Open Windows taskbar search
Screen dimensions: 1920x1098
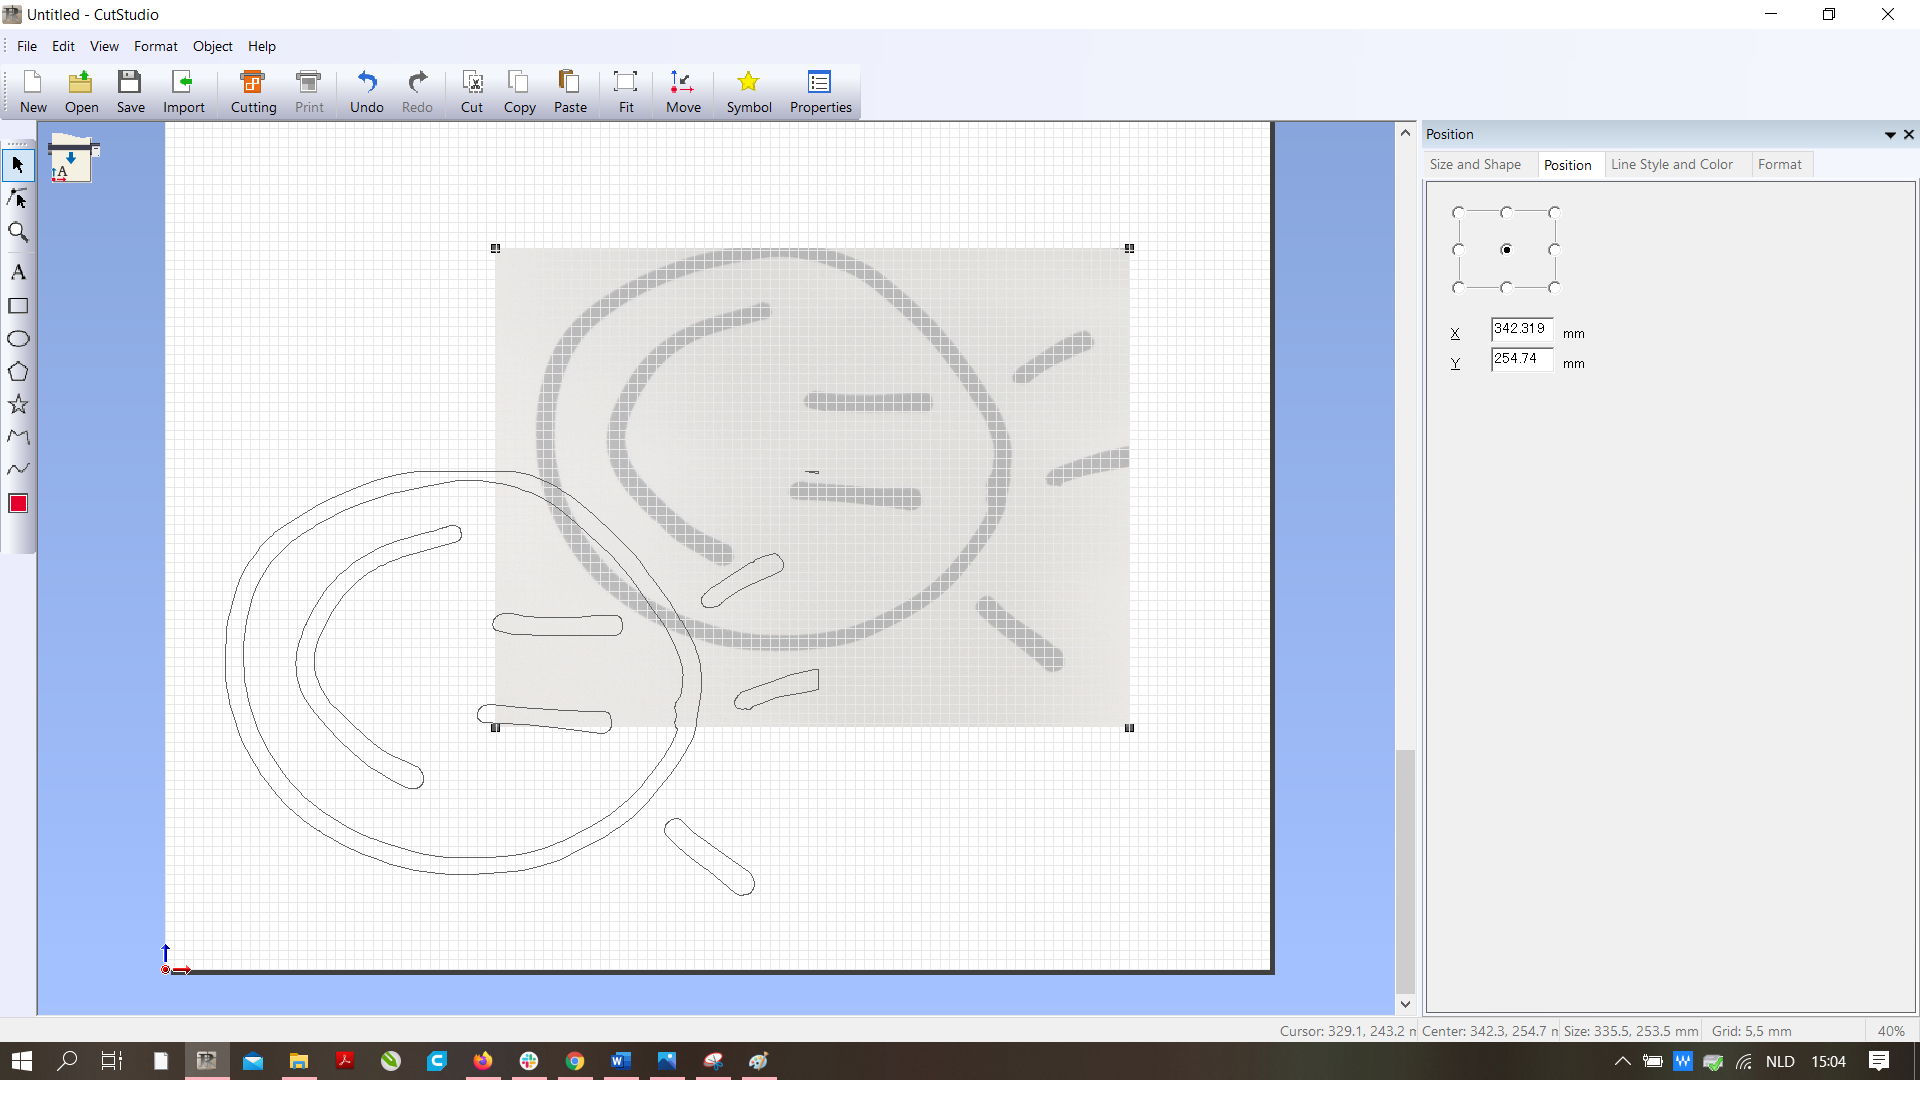click(x=67, y=1062)
